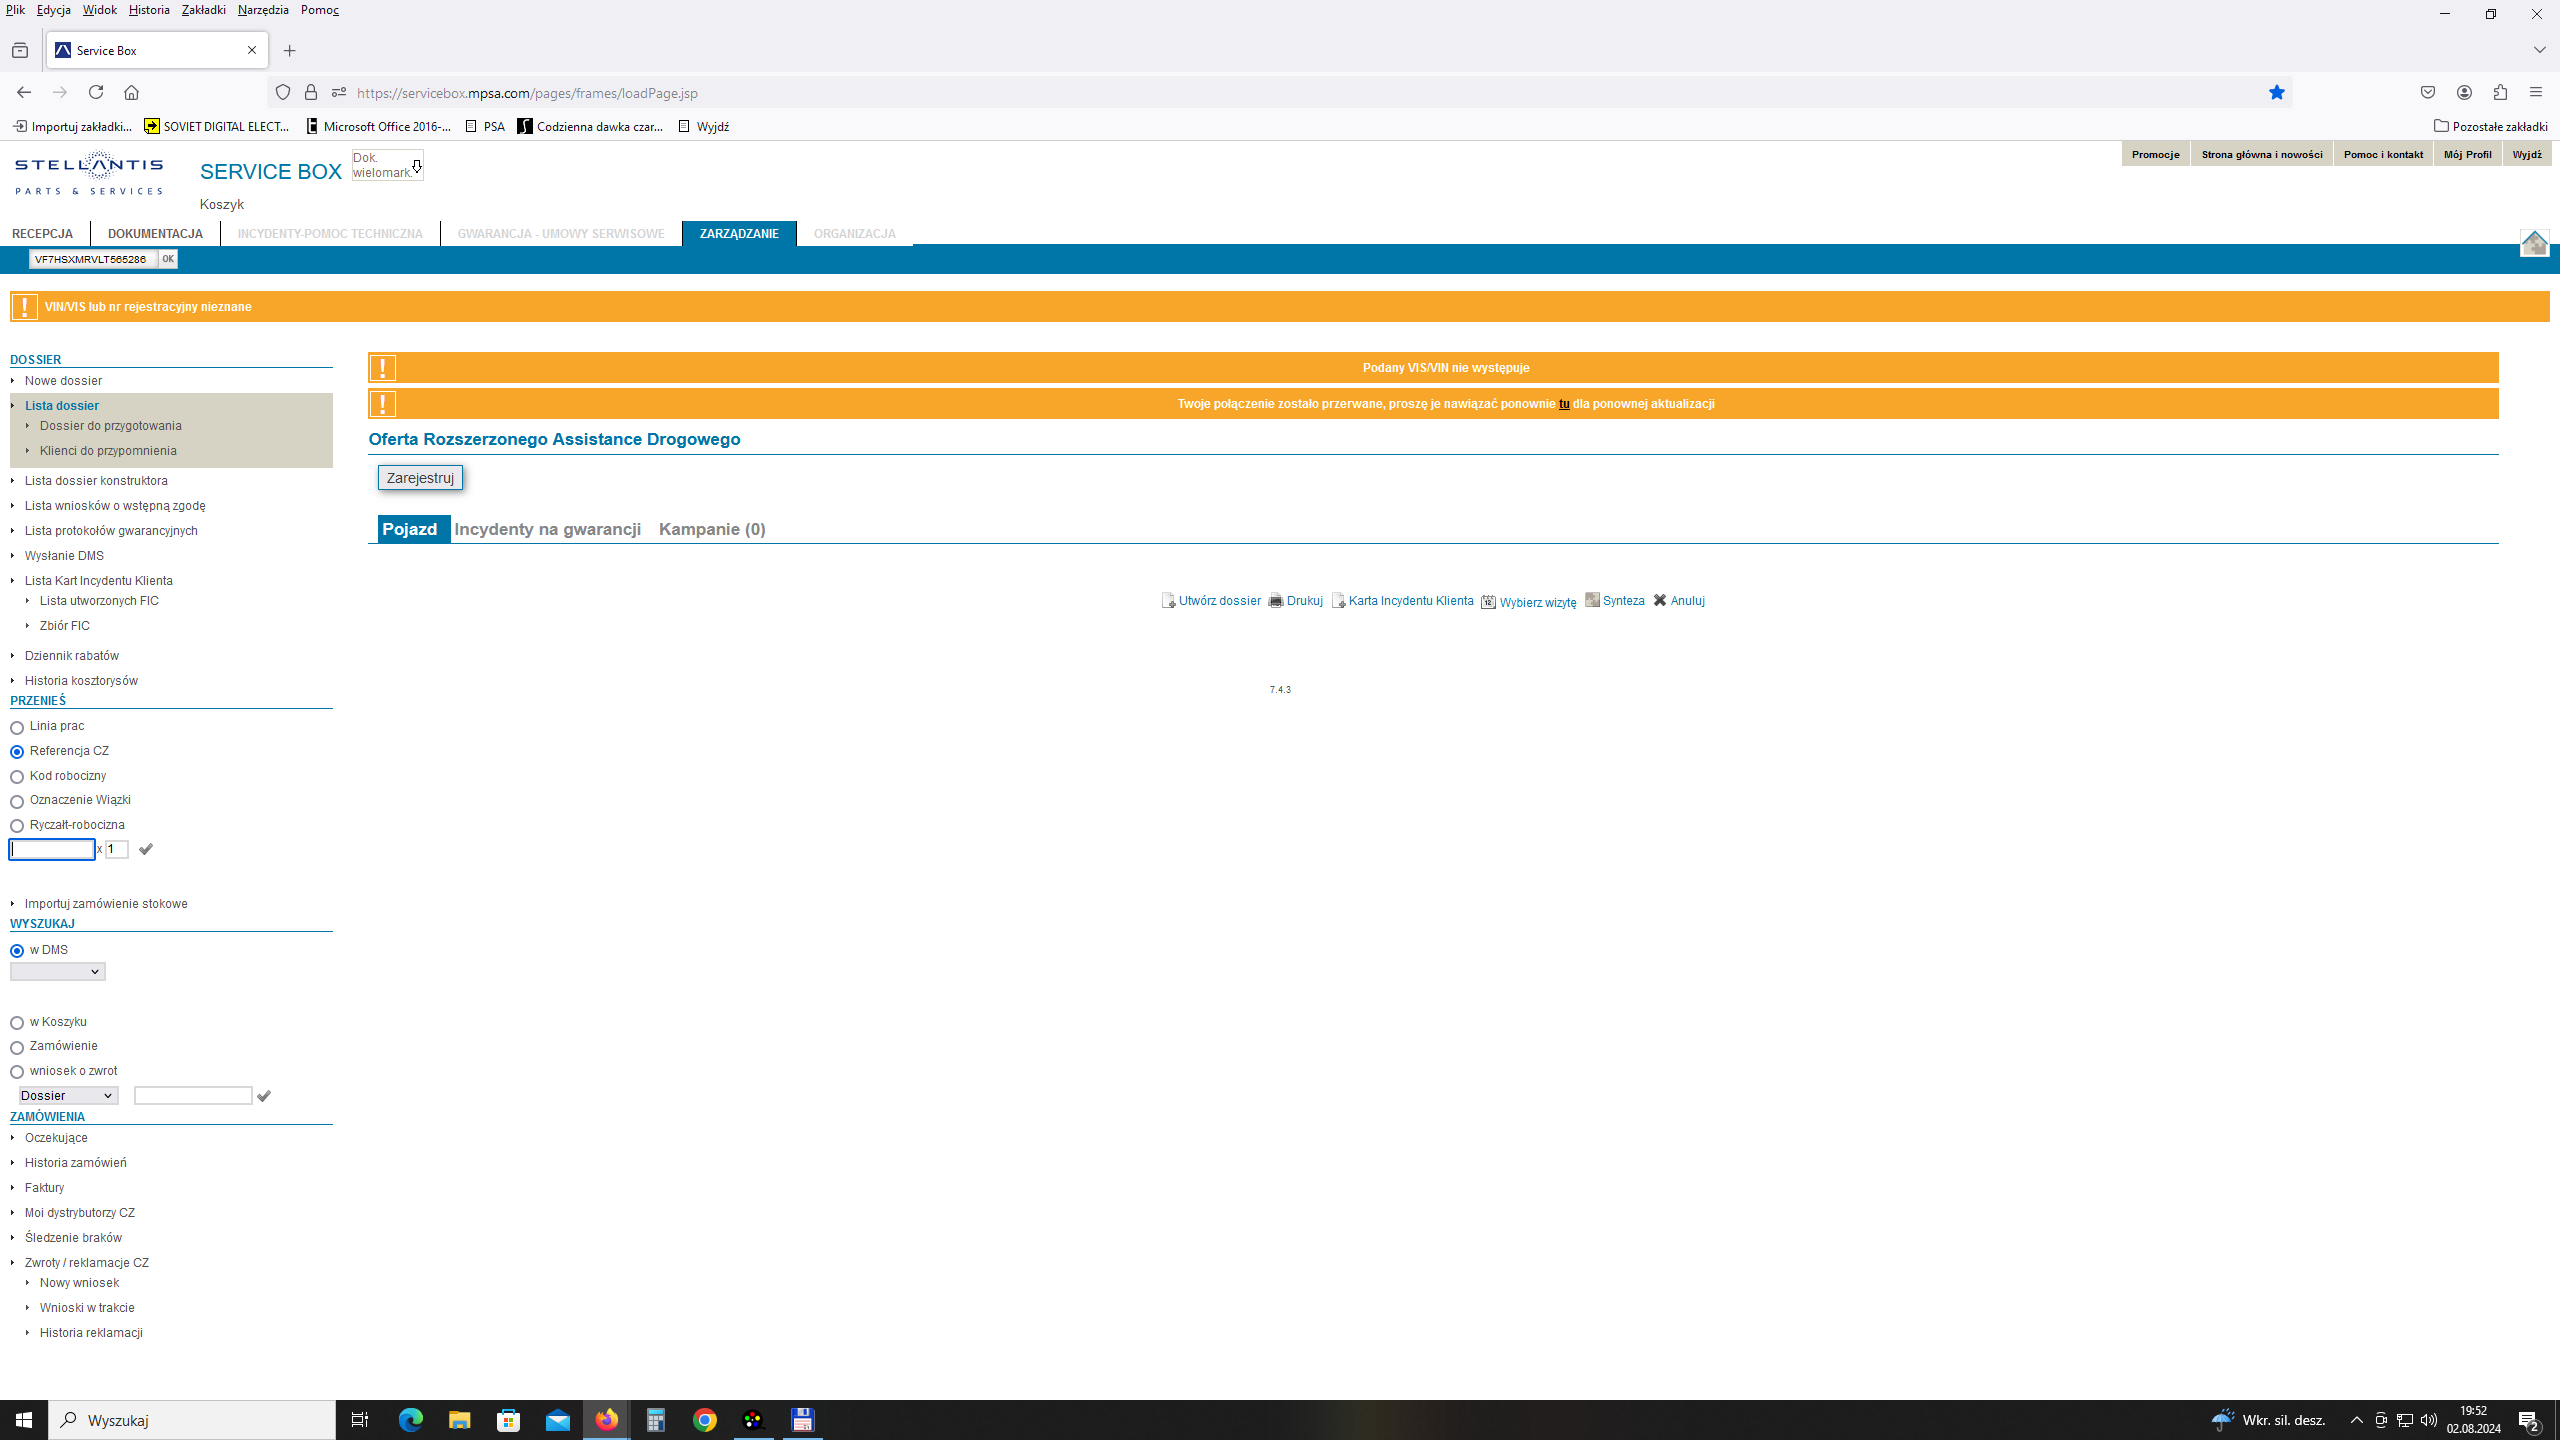The width and height of the screenshot is (2560, 1440).
Task: Open the DOKUMENTACJA main menu tab
Action: pos(155,234)
